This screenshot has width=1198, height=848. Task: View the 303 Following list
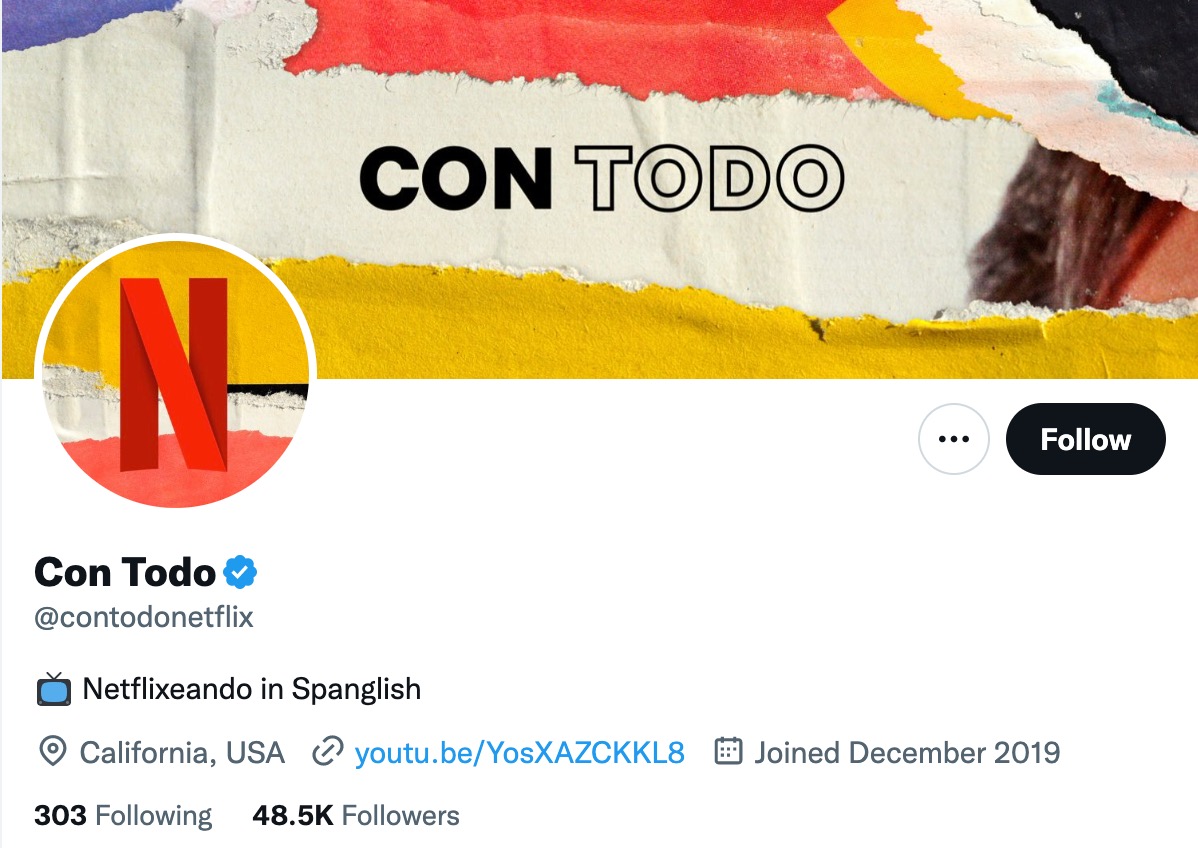(123, 816)
